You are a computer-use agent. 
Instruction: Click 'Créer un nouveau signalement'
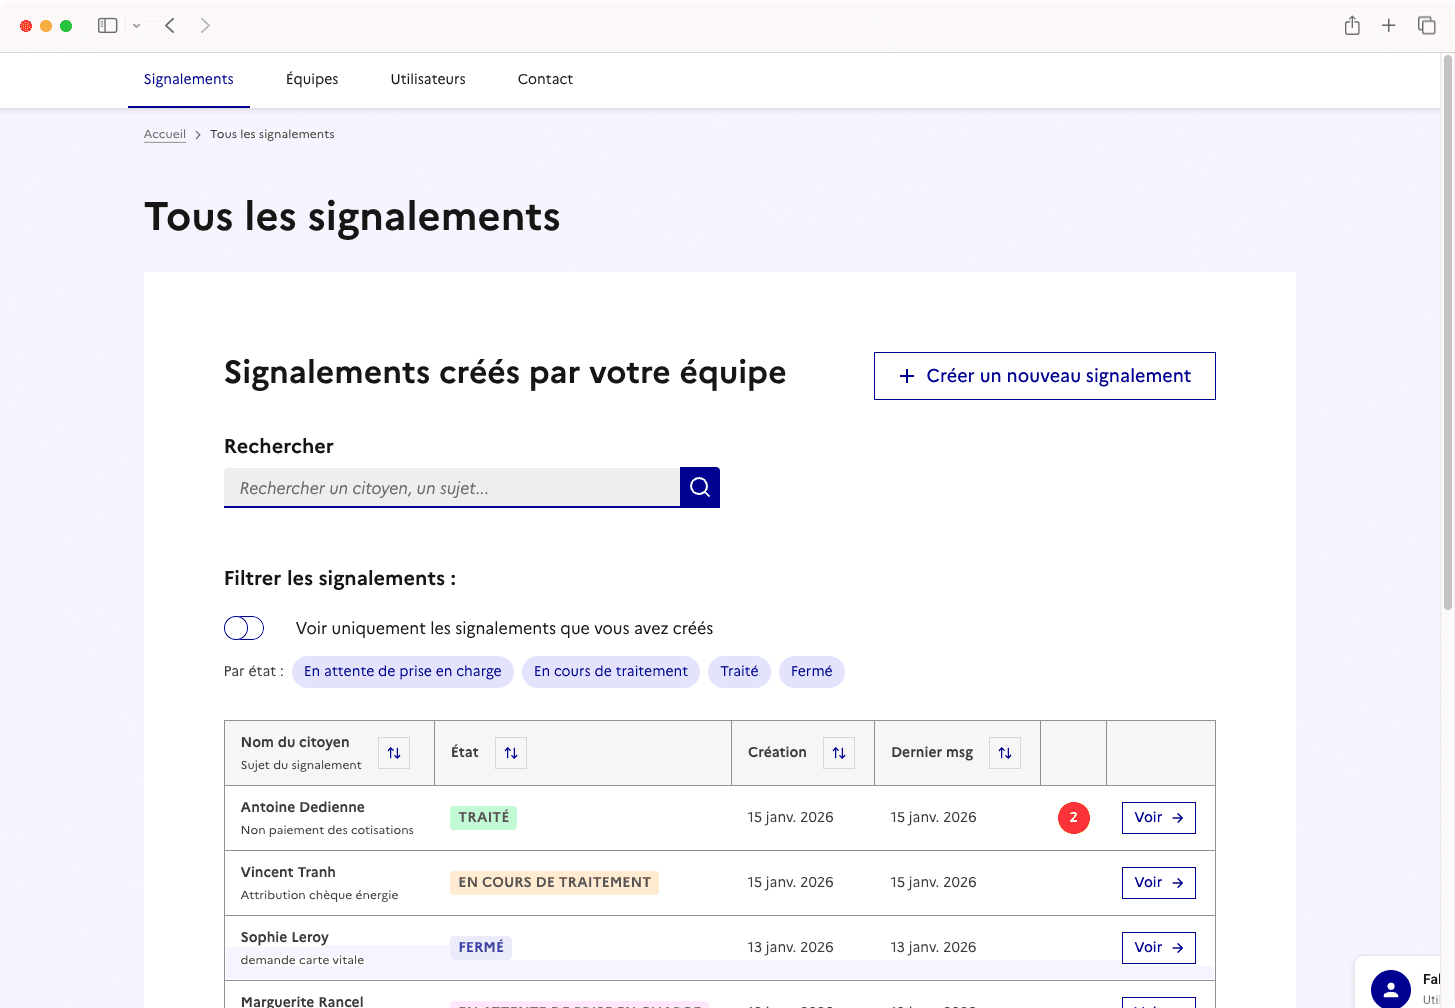pos(1044,376)
